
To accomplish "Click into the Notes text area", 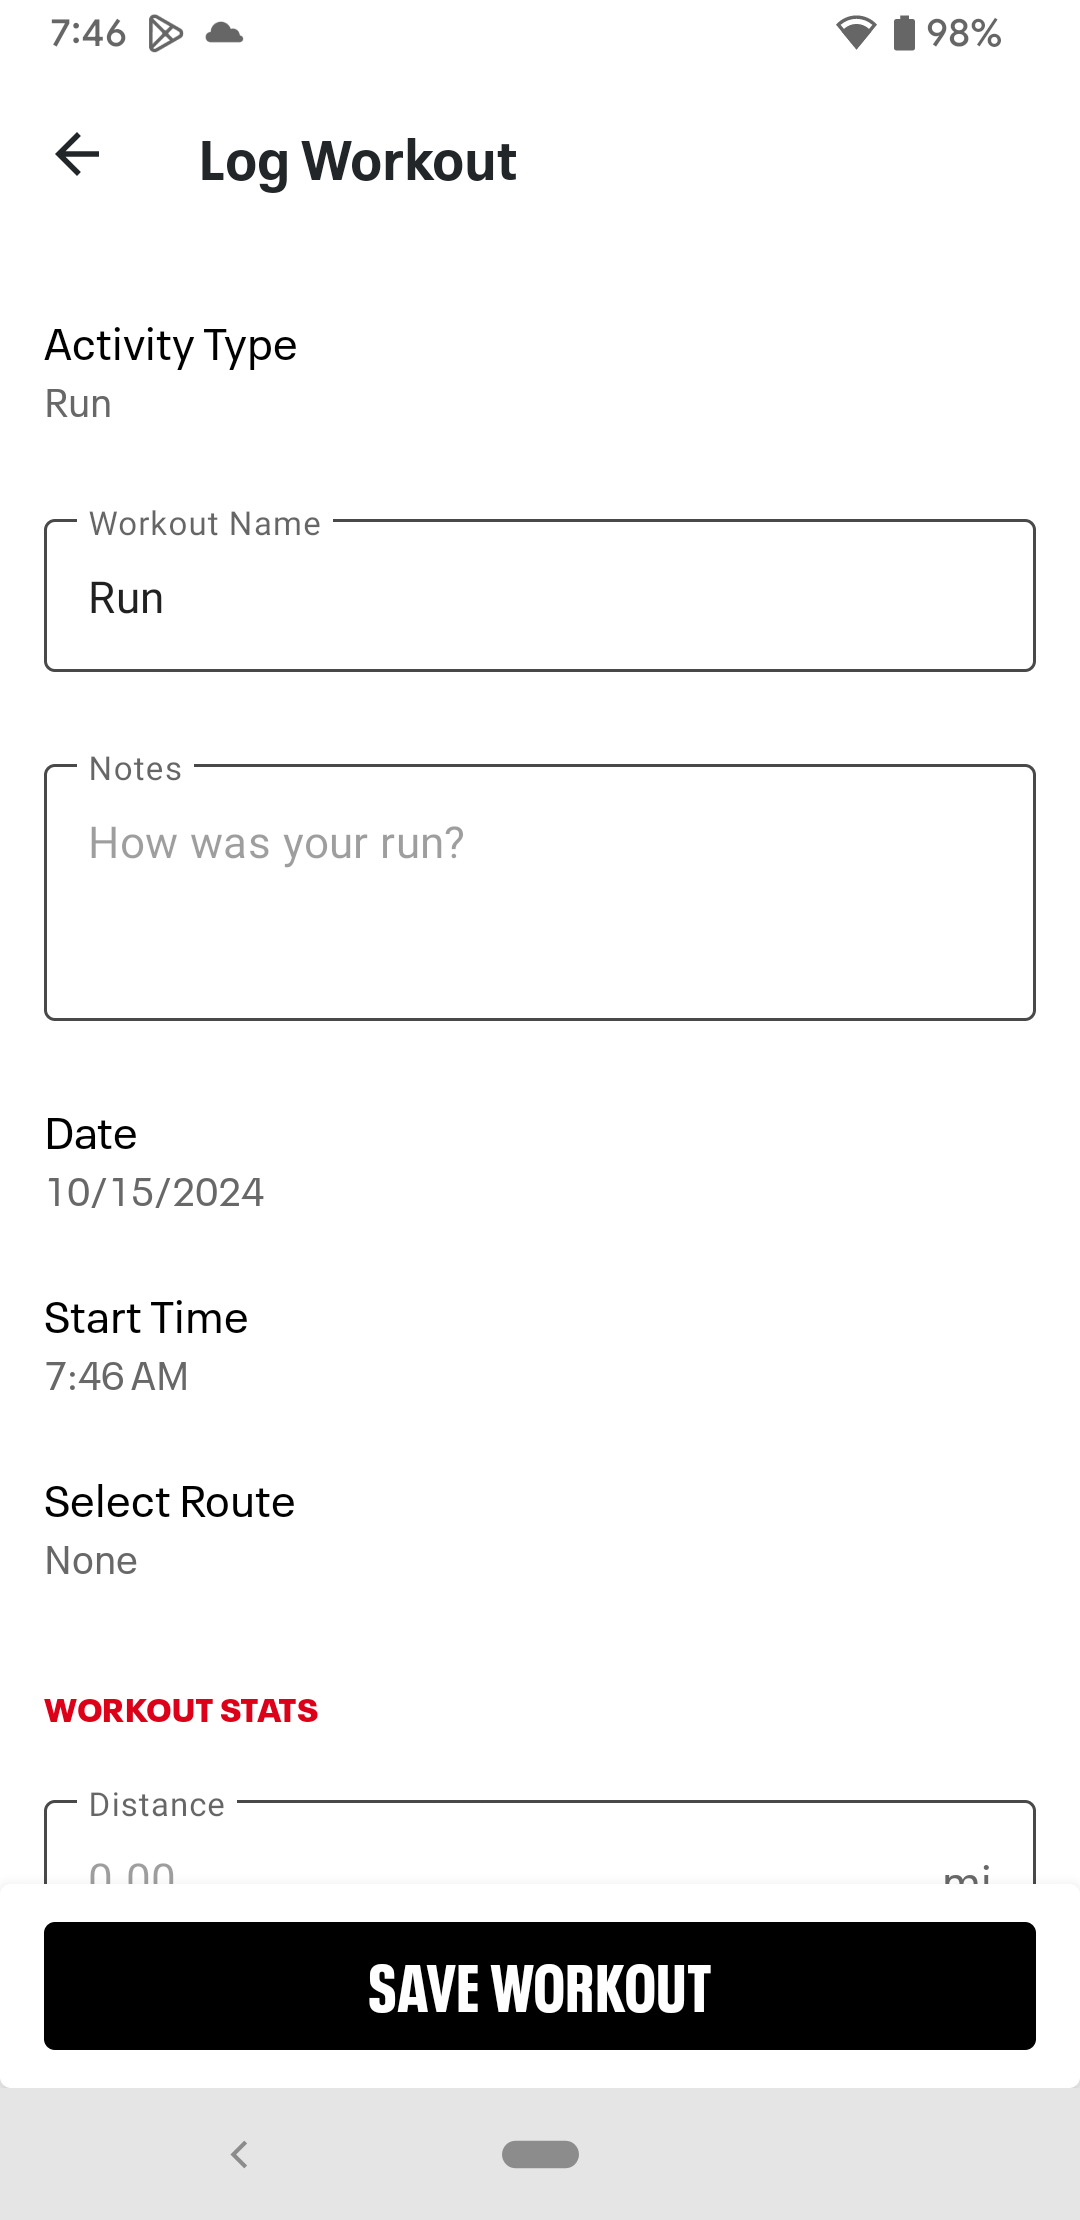I will 540,893.
